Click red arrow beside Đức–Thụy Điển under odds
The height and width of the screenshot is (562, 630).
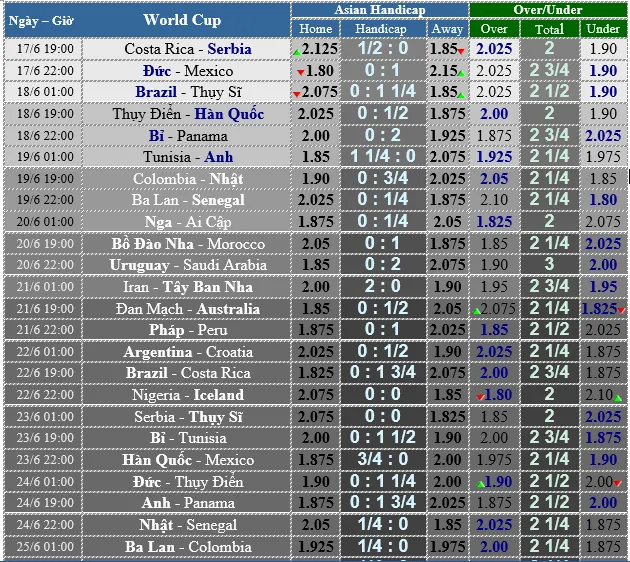click(x=619, y=484)
